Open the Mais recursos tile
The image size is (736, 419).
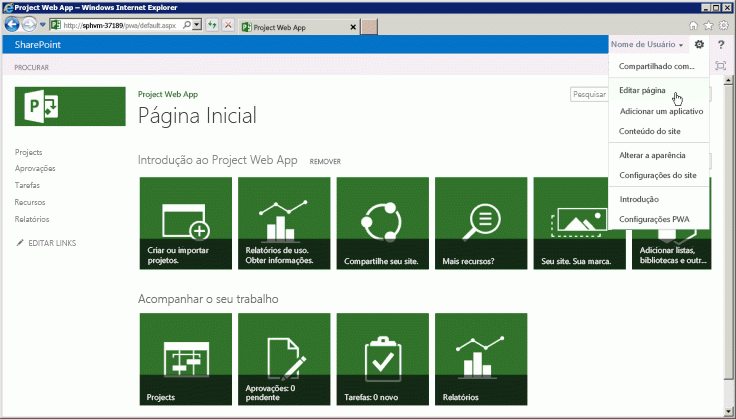[x=481, y=223]
